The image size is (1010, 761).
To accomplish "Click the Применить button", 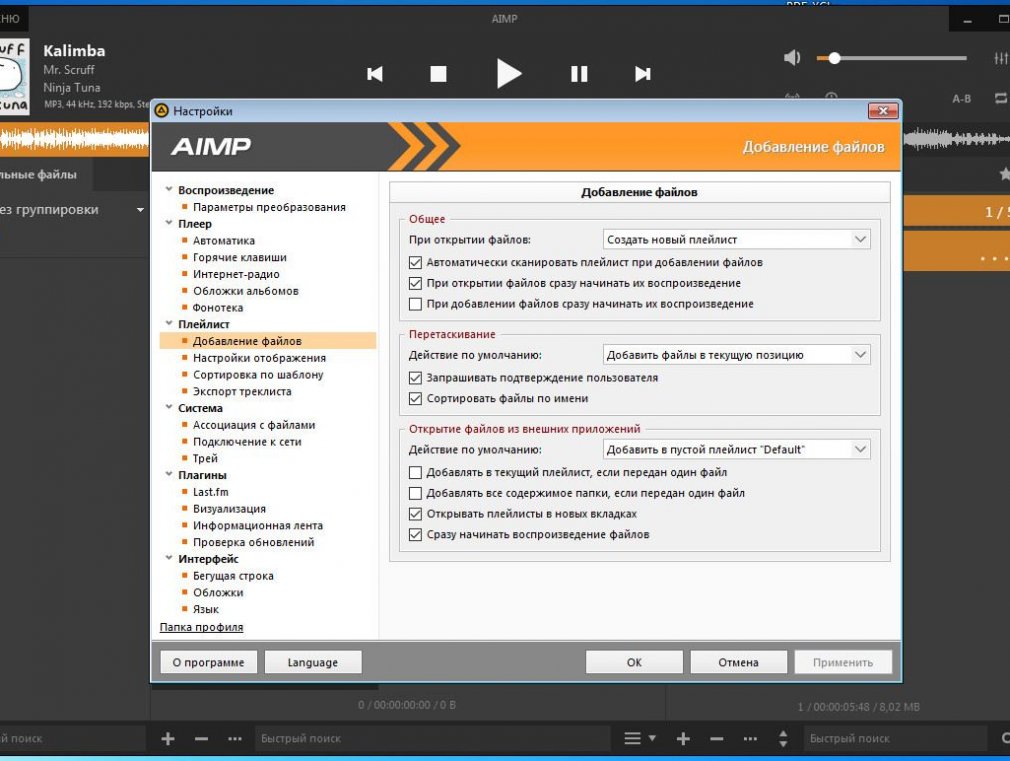I will pyautogui.click(x=843, y=662).
